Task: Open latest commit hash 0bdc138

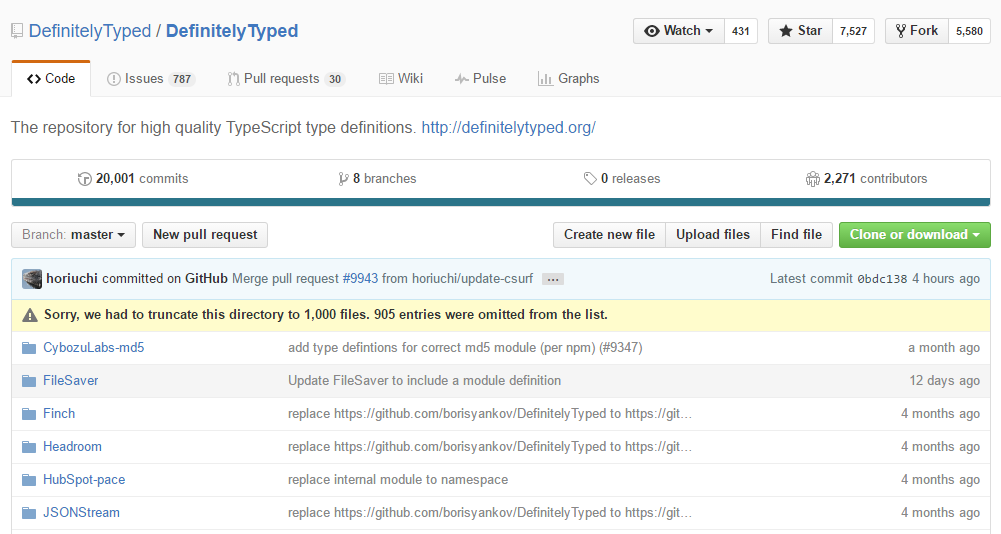Action: tap(882, 279)
